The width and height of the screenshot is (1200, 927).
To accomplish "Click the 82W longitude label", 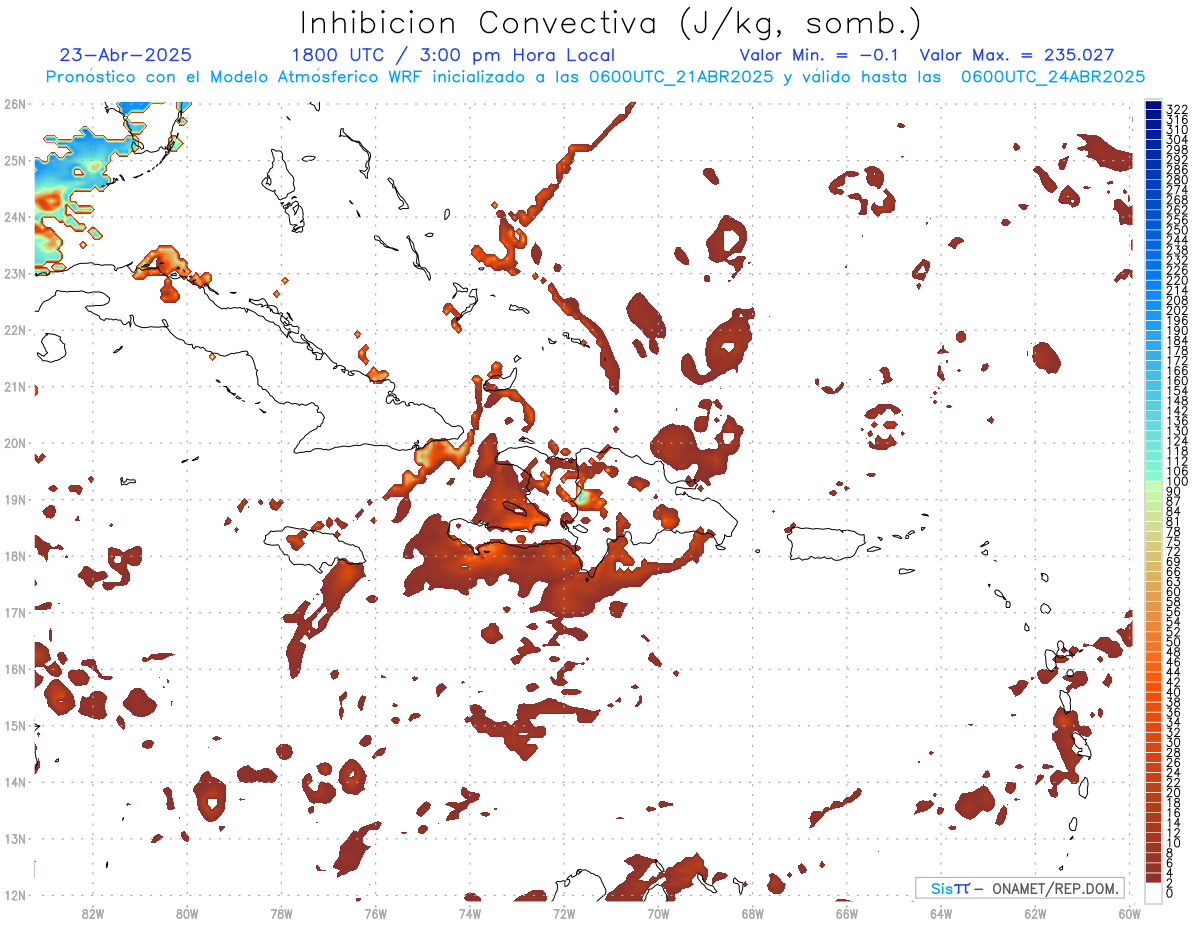I will coord(92,913).
